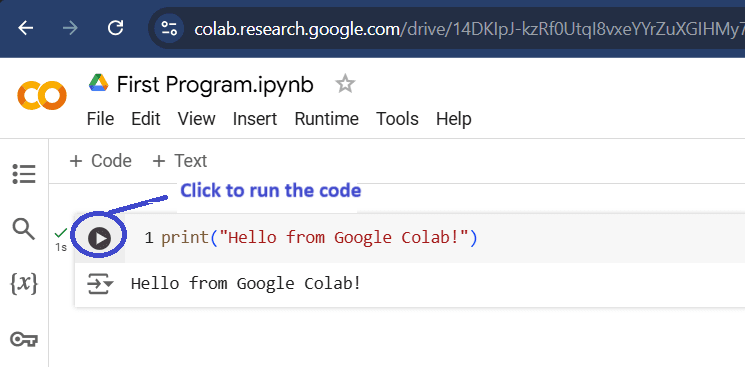745x367 pixels.
Task: Run the code cell with the play button
Action: click(99, 238)
